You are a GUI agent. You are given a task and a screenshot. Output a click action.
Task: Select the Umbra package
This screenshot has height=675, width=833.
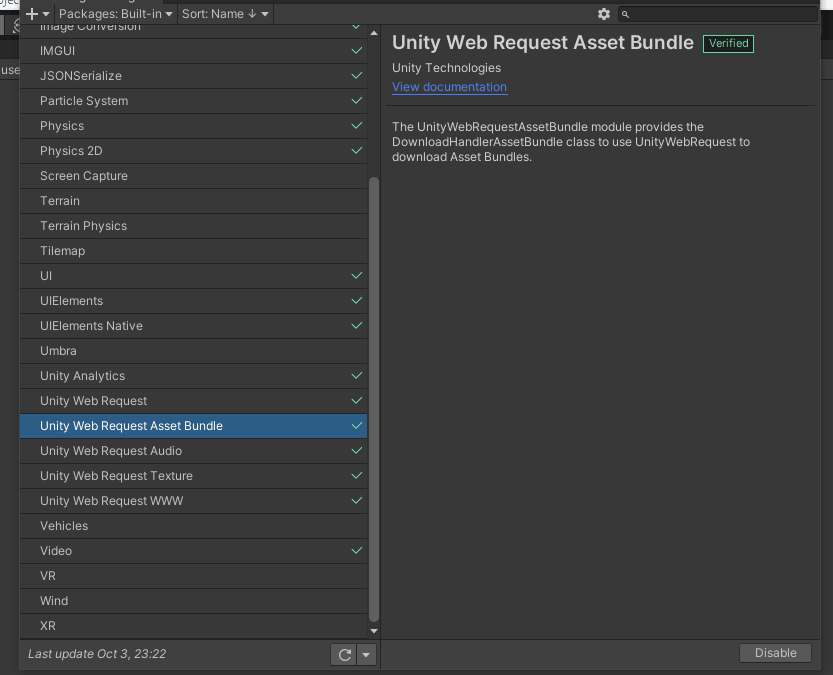click(x=193, y=351)
